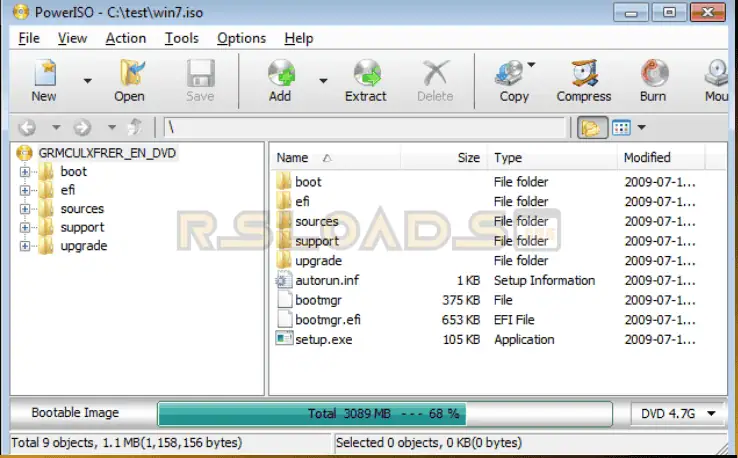The width and height of the screenshot is (738, 458).
Task: Select support folder icon in file list
Action: click(x=283, y=241)
